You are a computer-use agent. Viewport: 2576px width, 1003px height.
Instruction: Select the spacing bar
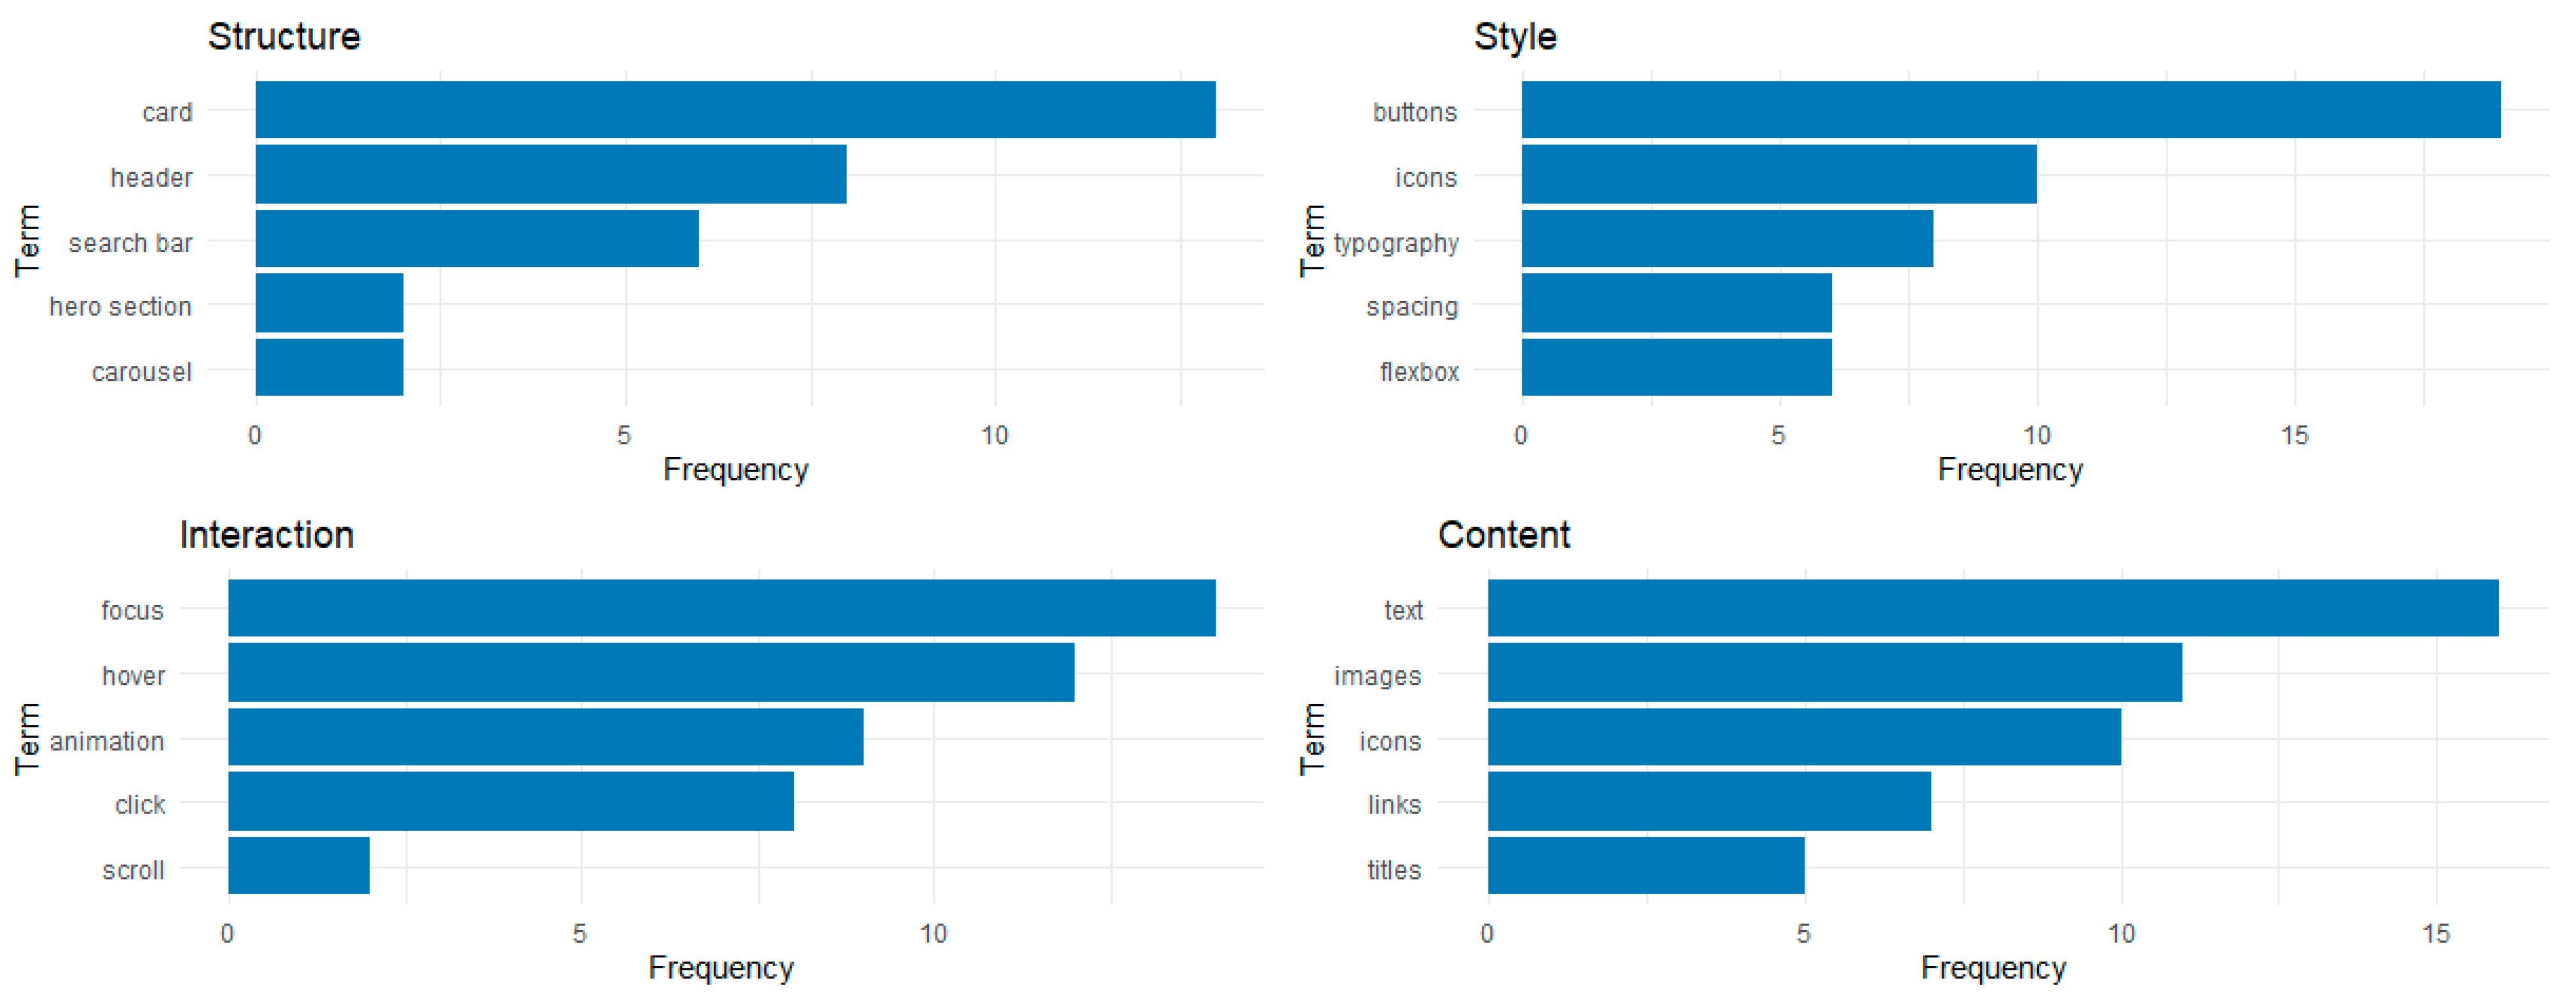coord(1676,303)
